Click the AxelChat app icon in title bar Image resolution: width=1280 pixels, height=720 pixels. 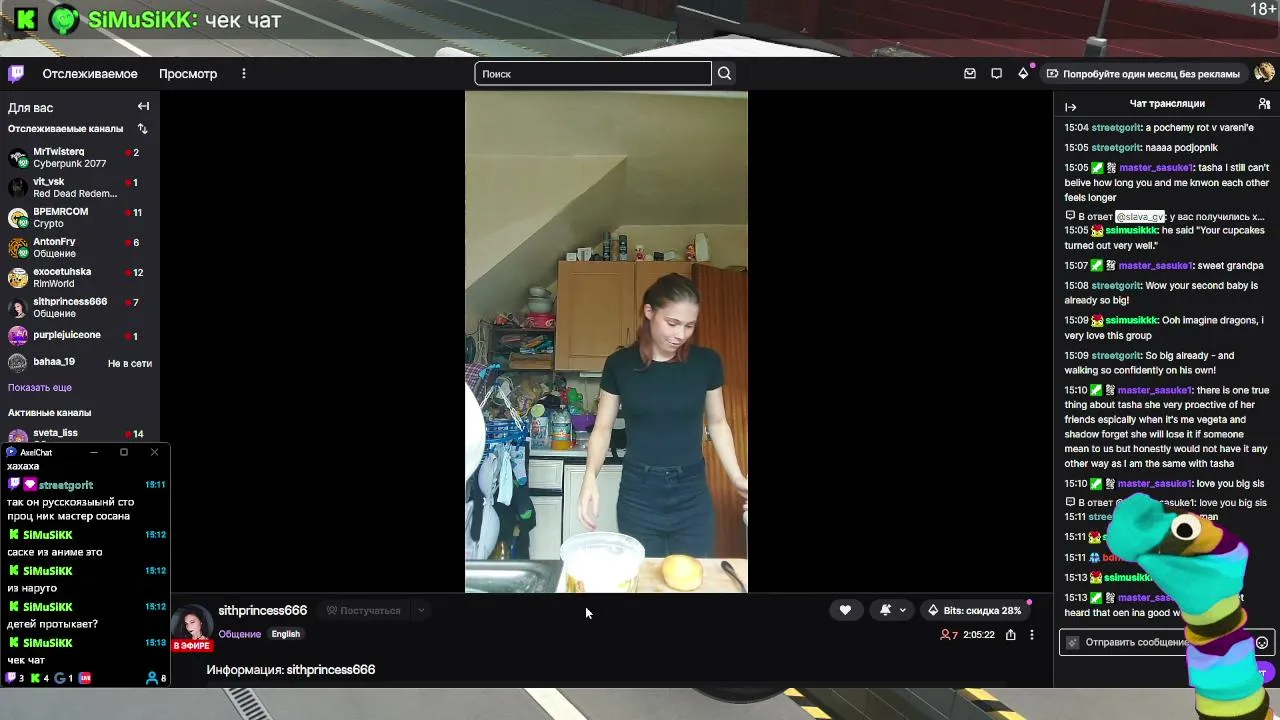click(x=12, y=453)
